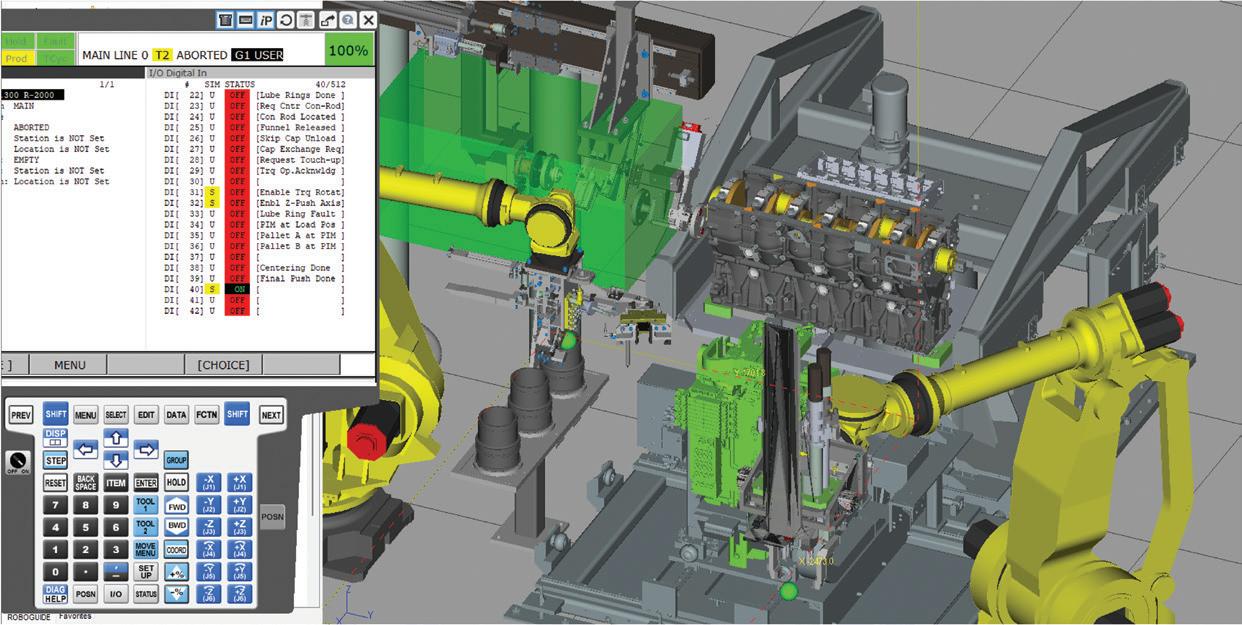
Task: Click the ENTER key on keypad
Action: point(146,482)
